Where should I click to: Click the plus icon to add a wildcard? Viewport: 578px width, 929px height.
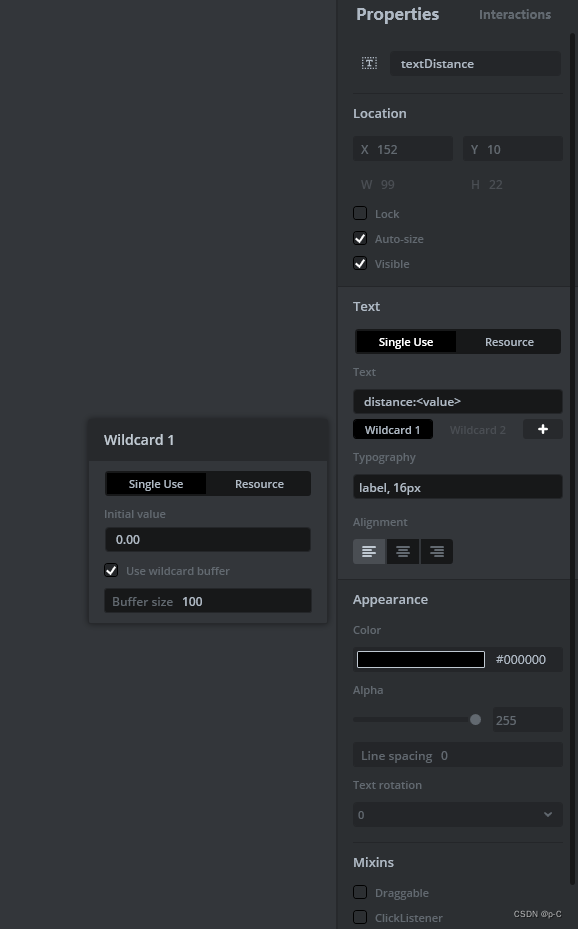click(542, 429)
